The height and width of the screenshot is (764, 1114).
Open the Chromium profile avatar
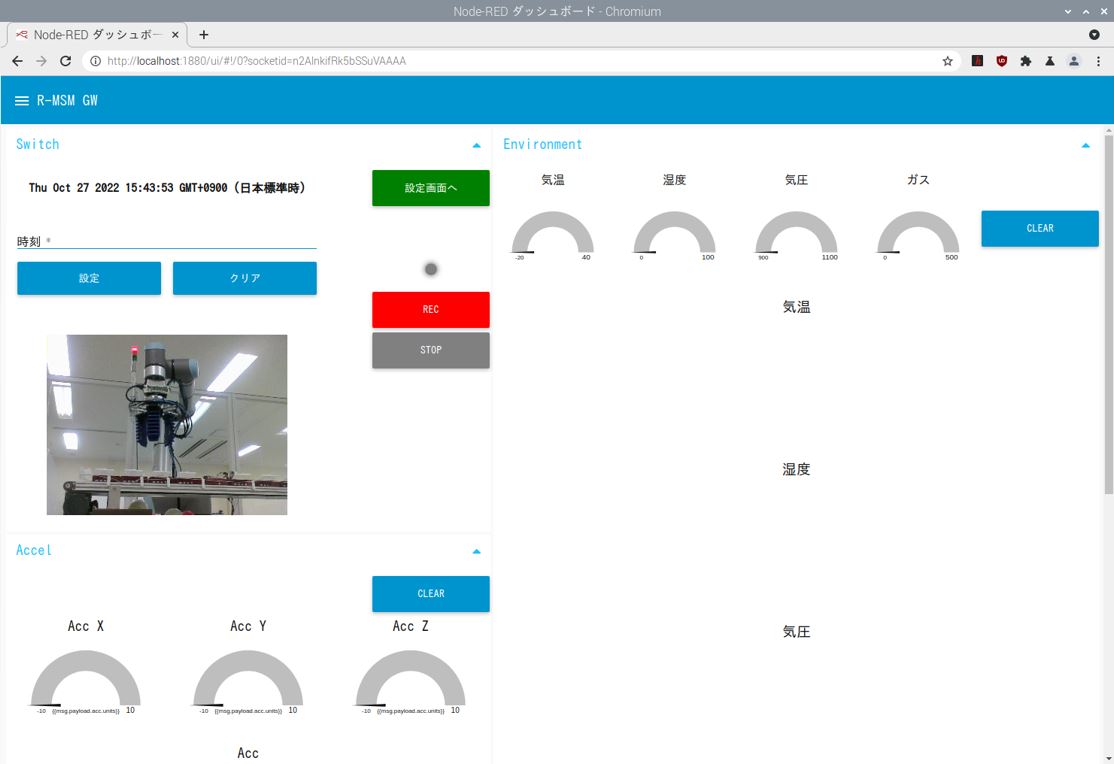1074,61
